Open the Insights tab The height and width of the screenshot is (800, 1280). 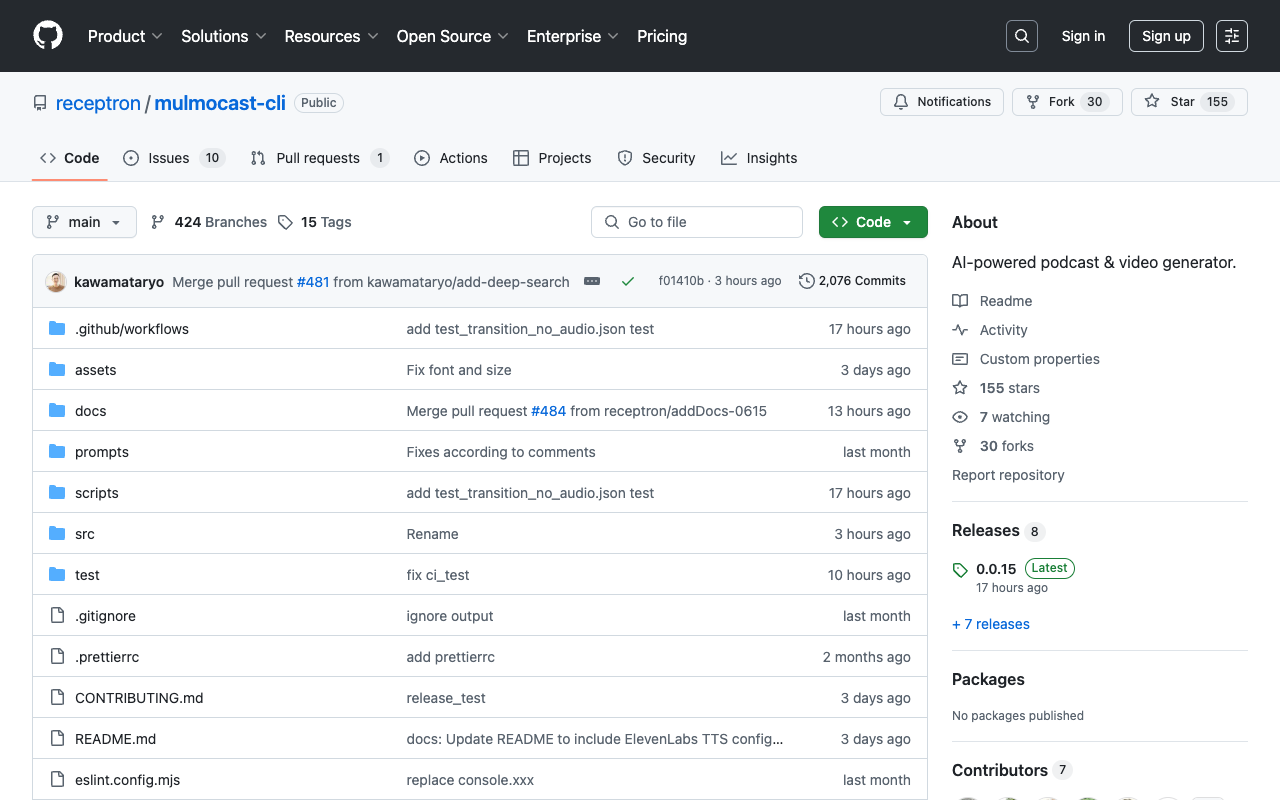759,158
